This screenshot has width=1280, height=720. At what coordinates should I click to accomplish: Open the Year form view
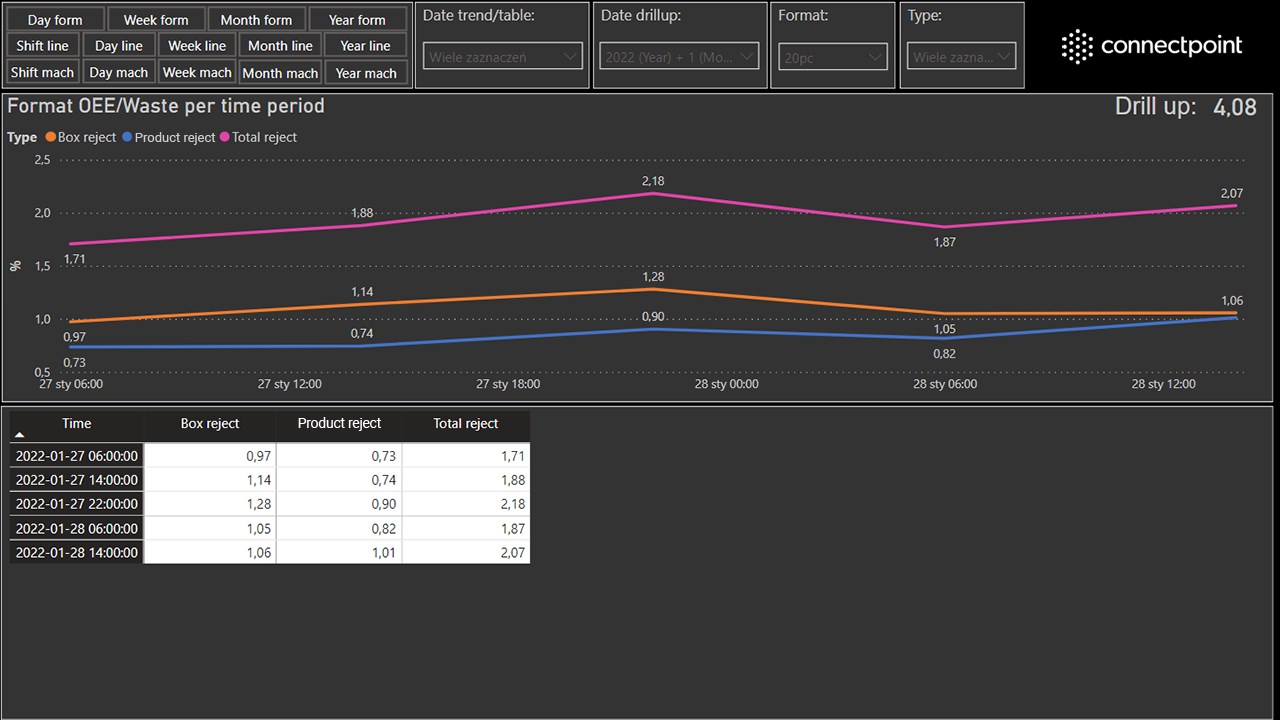(357, 20)
